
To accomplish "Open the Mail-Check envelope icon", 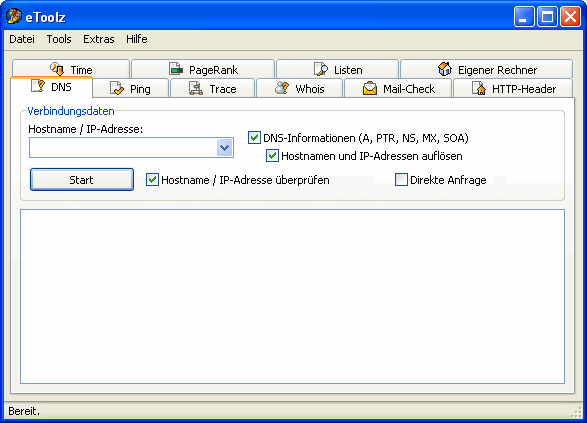I will (x=370, y=88).
